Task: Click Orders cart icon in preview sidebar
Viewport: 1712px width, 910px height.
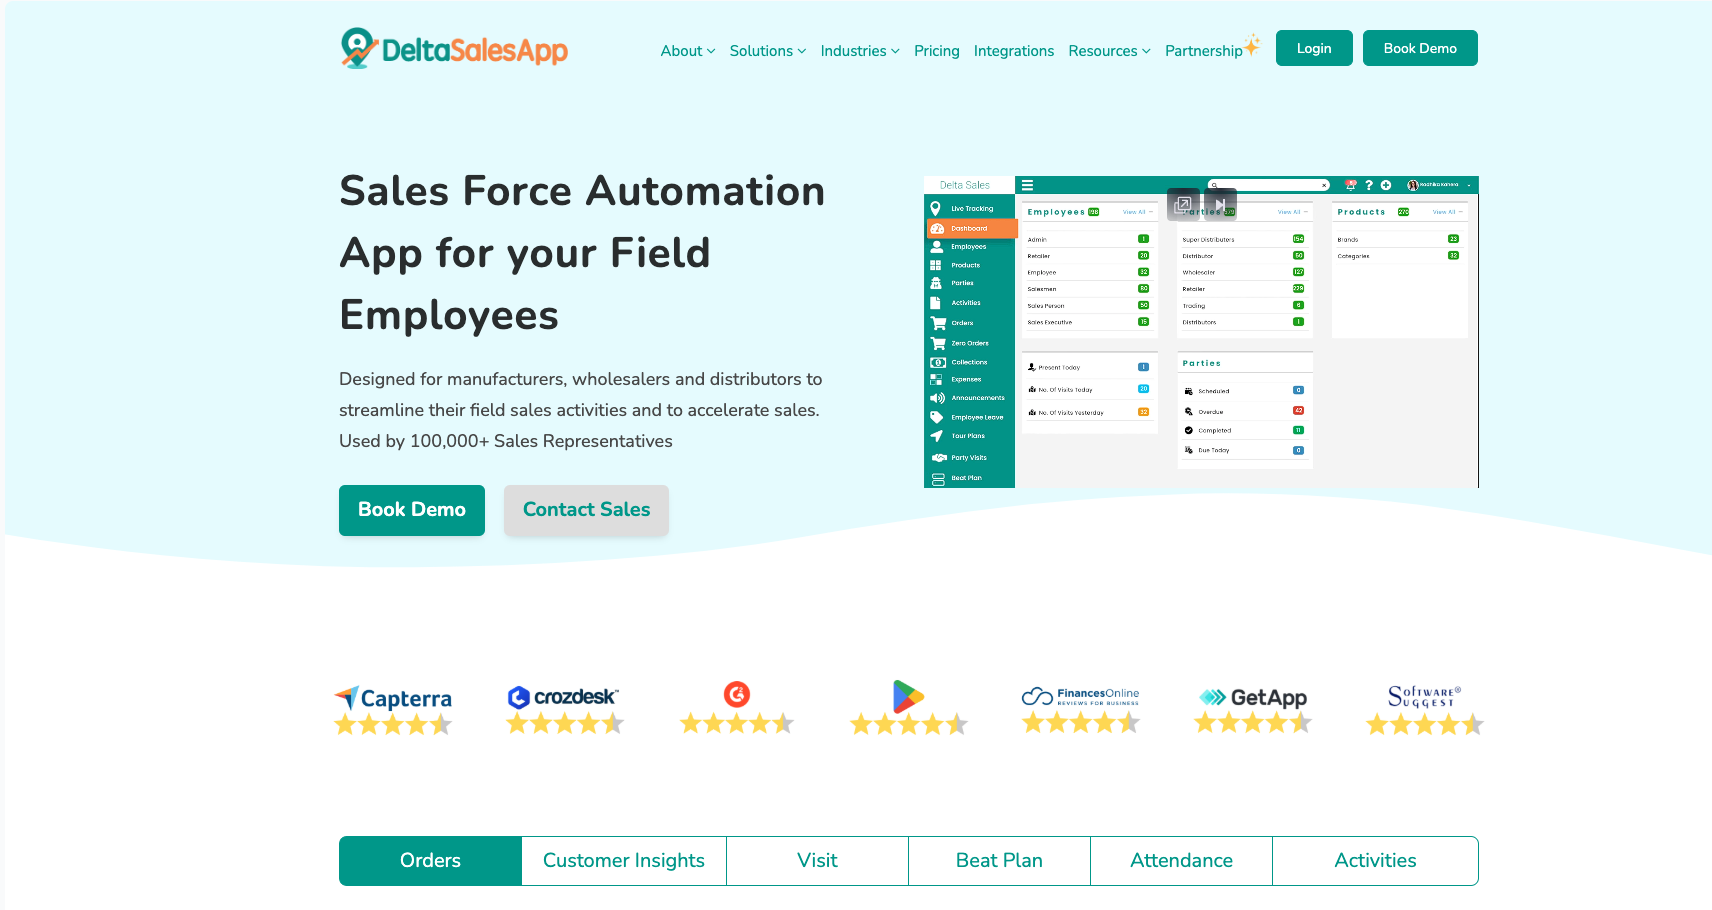Action: tap(938, 323)
